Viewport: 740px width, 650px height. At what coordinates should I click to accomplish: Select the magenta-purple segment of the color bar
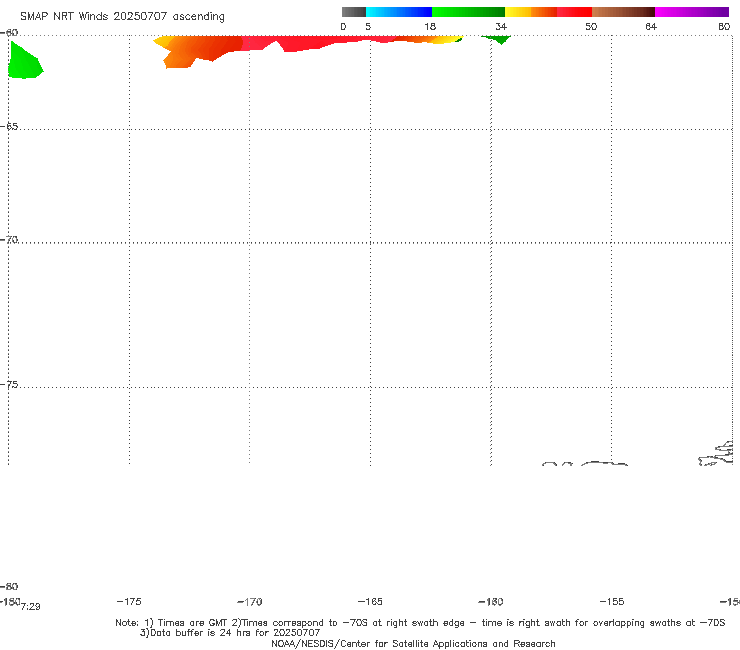(x=692, y=12)
